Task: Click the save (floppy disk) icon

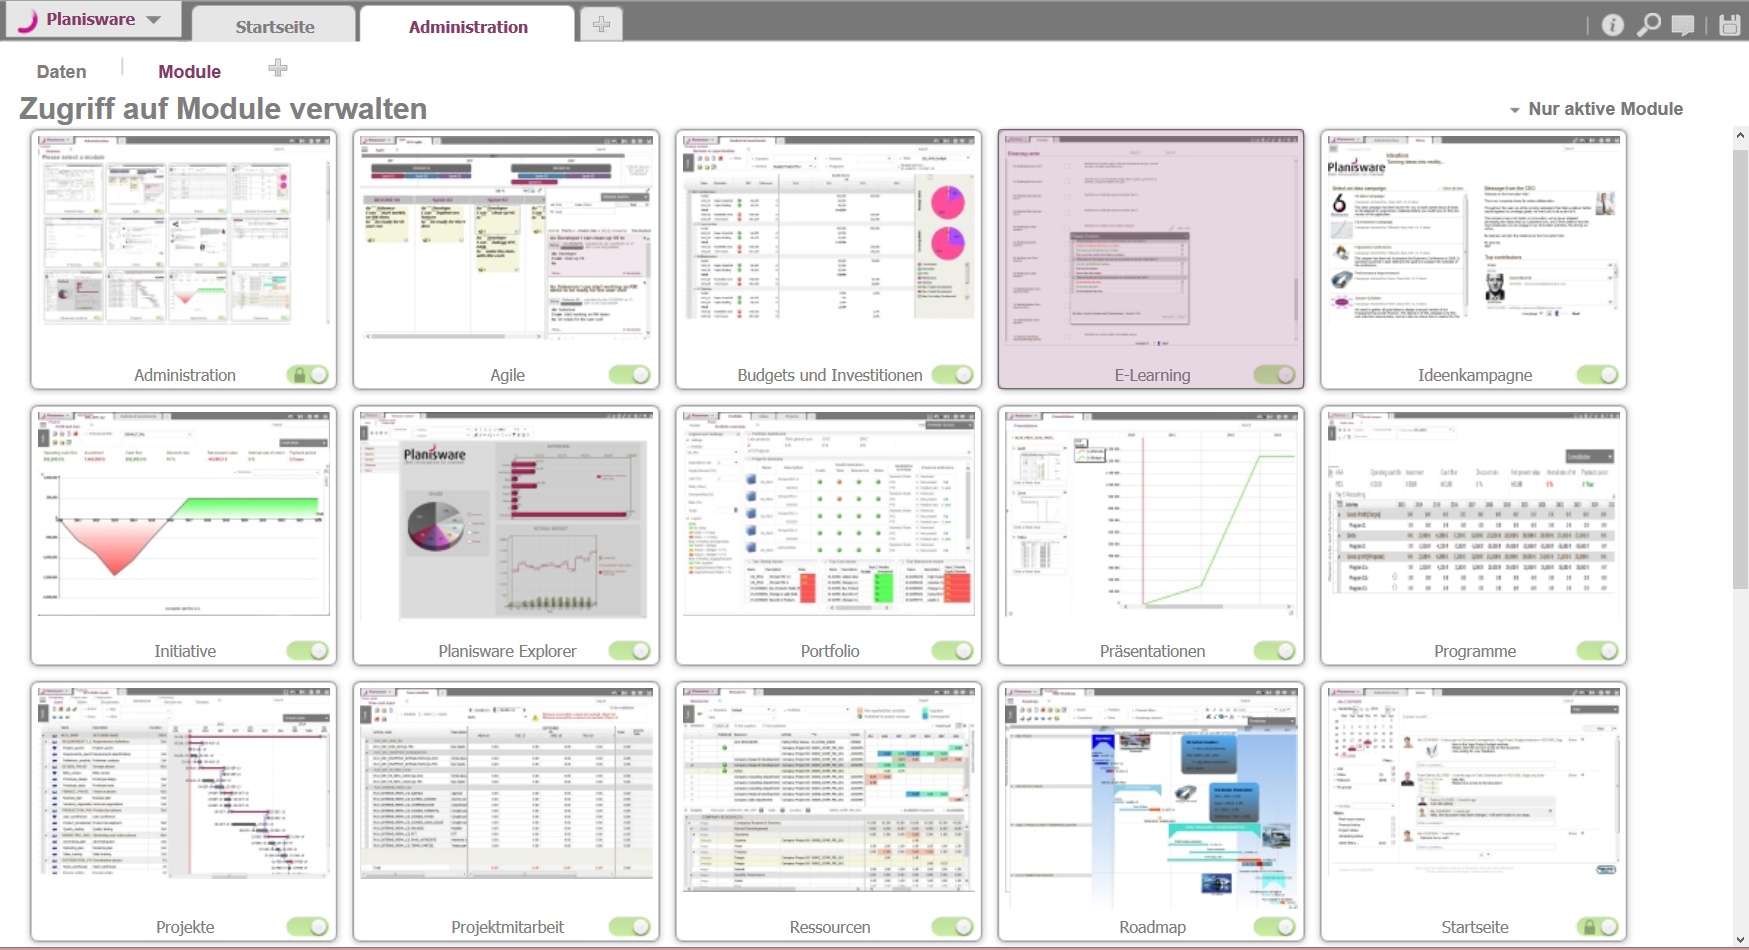Action: click(1728, 25)
